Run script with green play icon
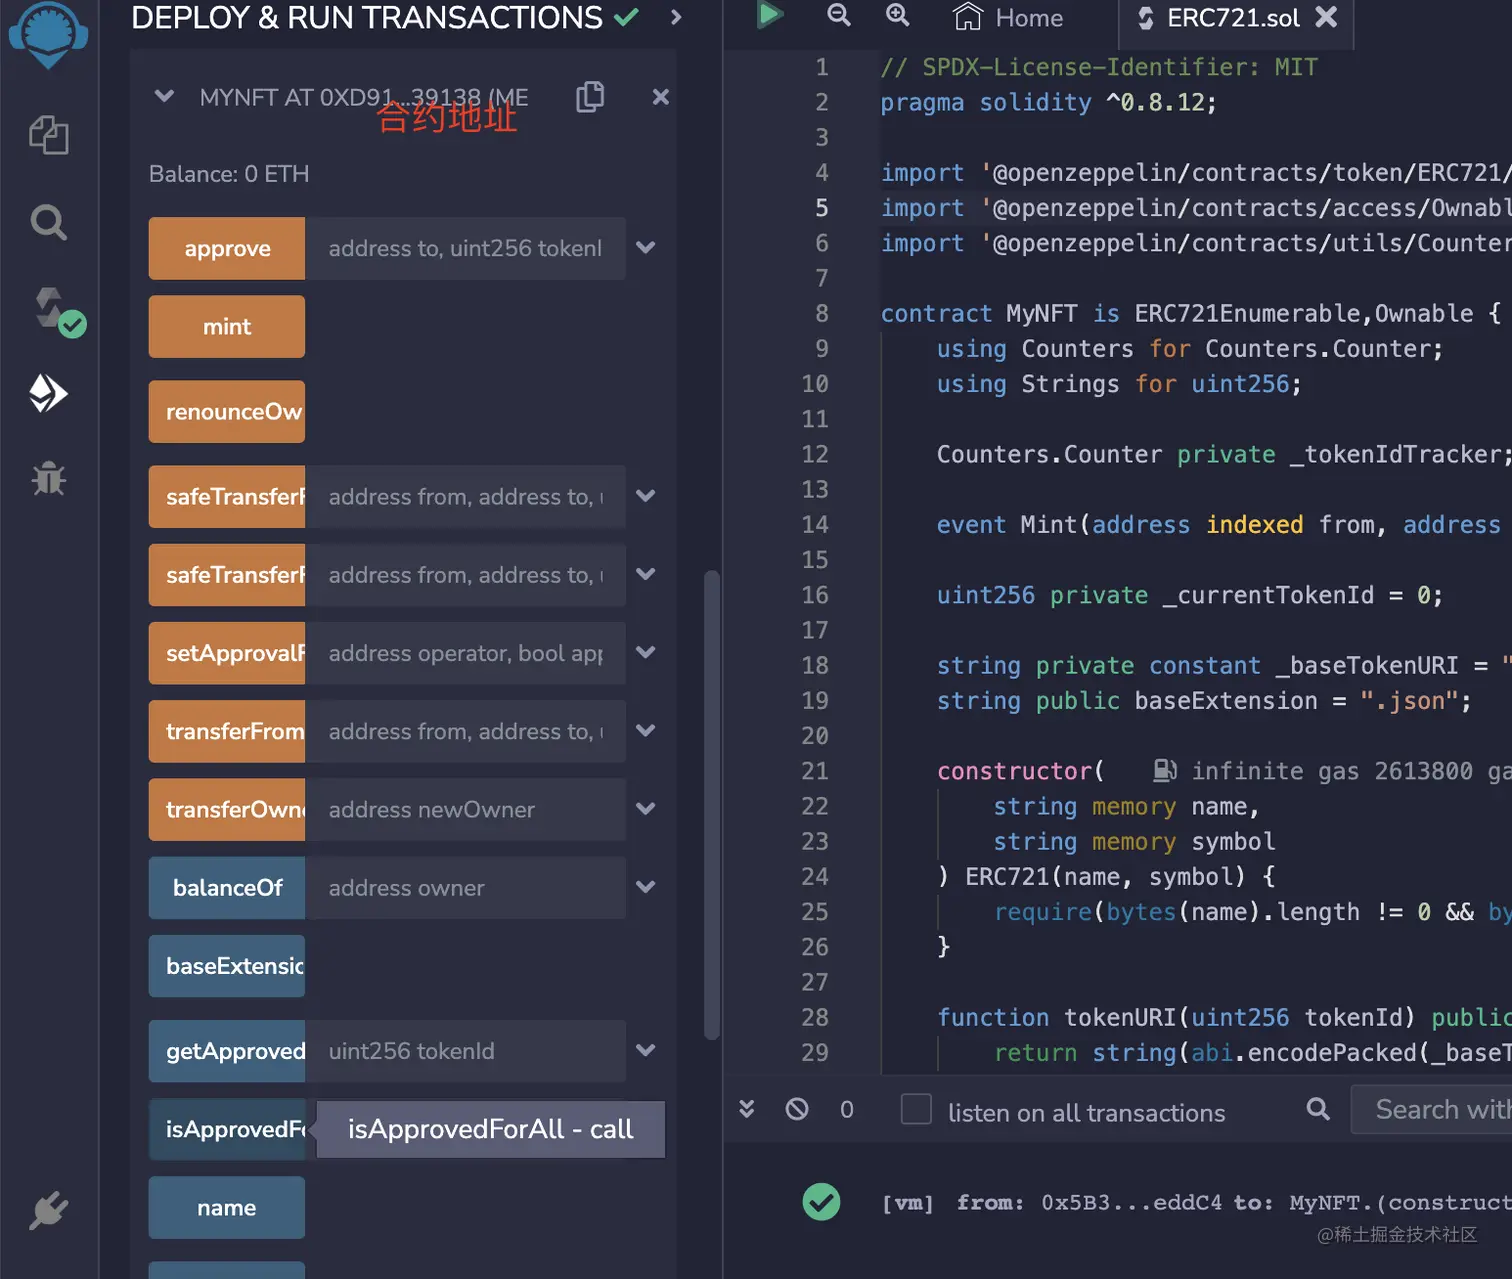1512x1279 pixels. (x=769, y=15)
